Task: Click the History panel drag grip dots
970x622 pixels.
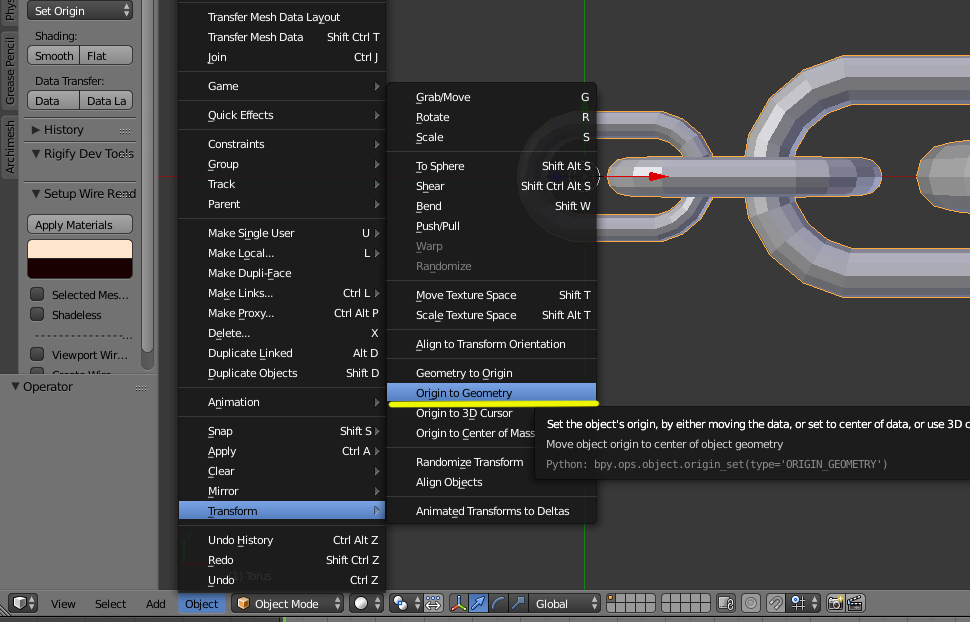Action: click(125, 131)
